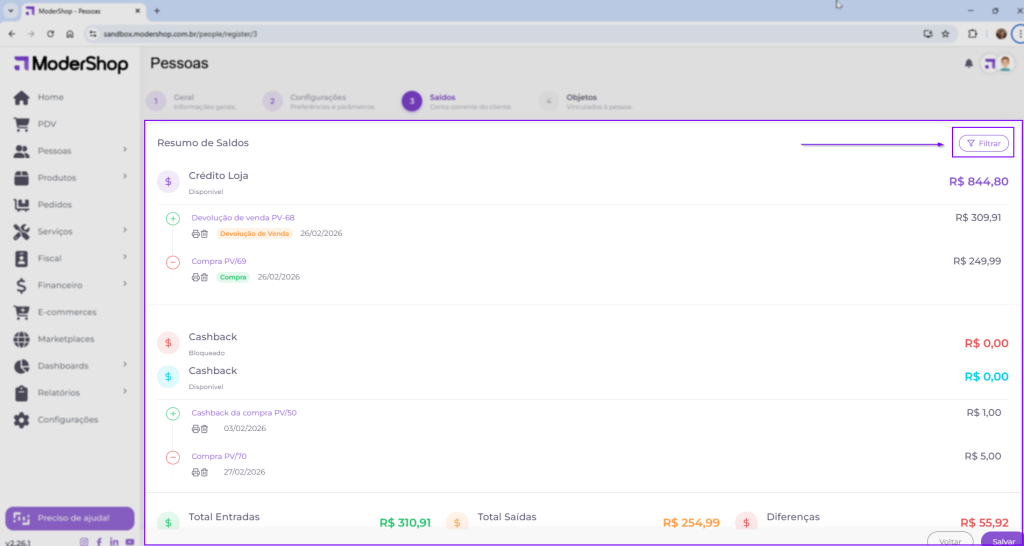Click print icon under Cashback da compra PV/50
Viewport: 1024px width, 546px height.
tap(196, 428)
